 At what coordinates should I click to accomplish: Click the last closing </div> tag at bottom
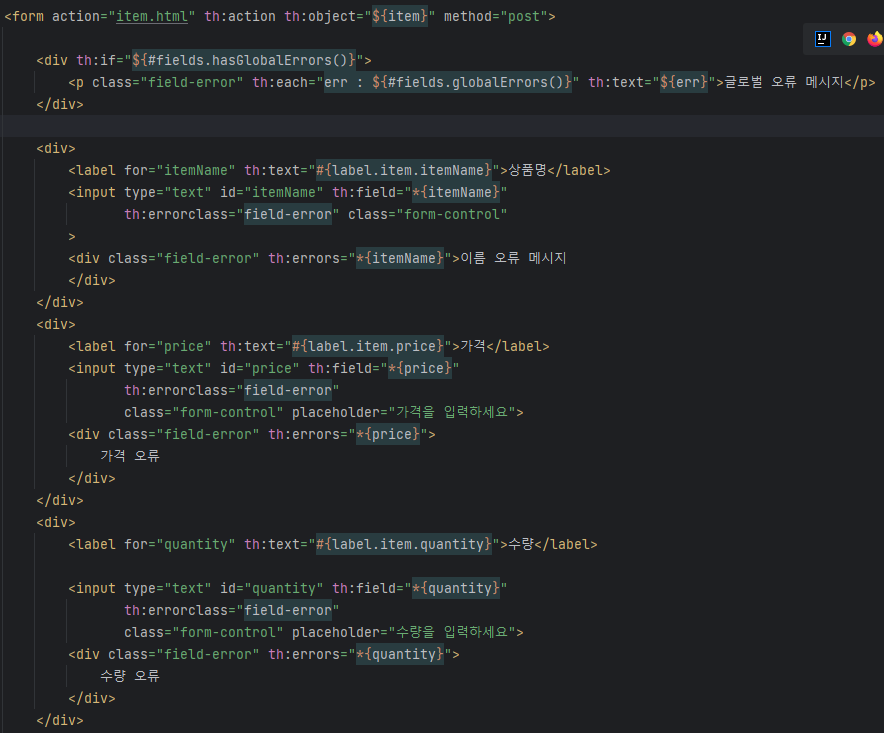[60, 720]
